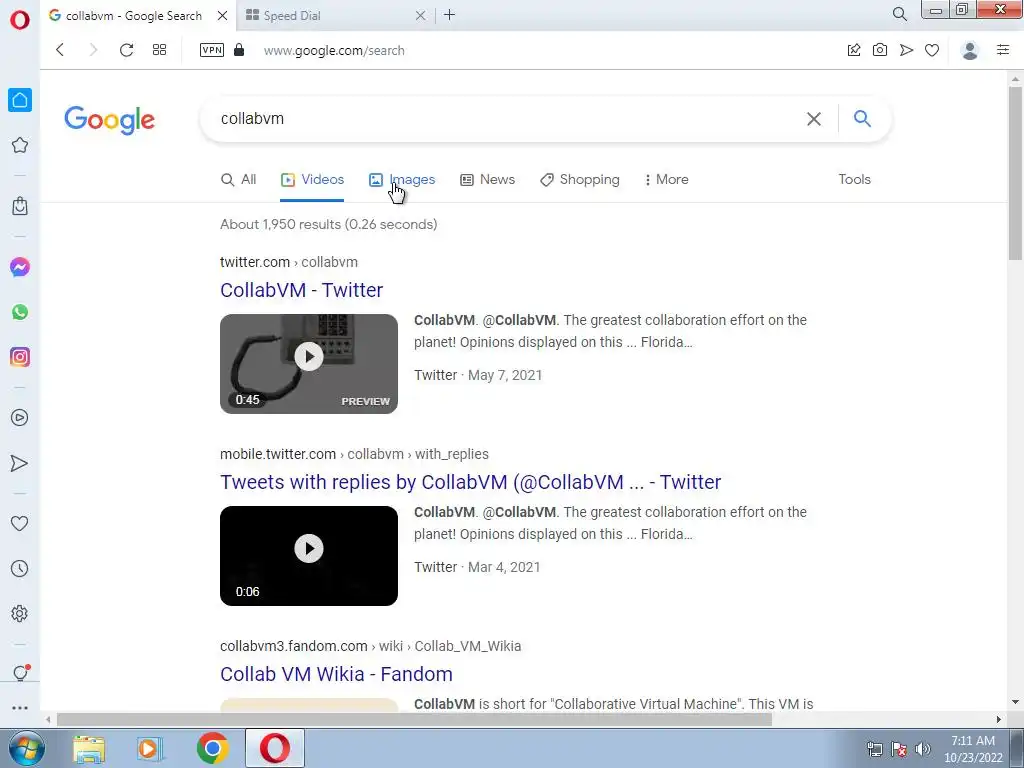Image resolution: width=1024 pixels, height=768 pixels.
Task: Switch to the Shopping results tab
Action: coord(579,180)
